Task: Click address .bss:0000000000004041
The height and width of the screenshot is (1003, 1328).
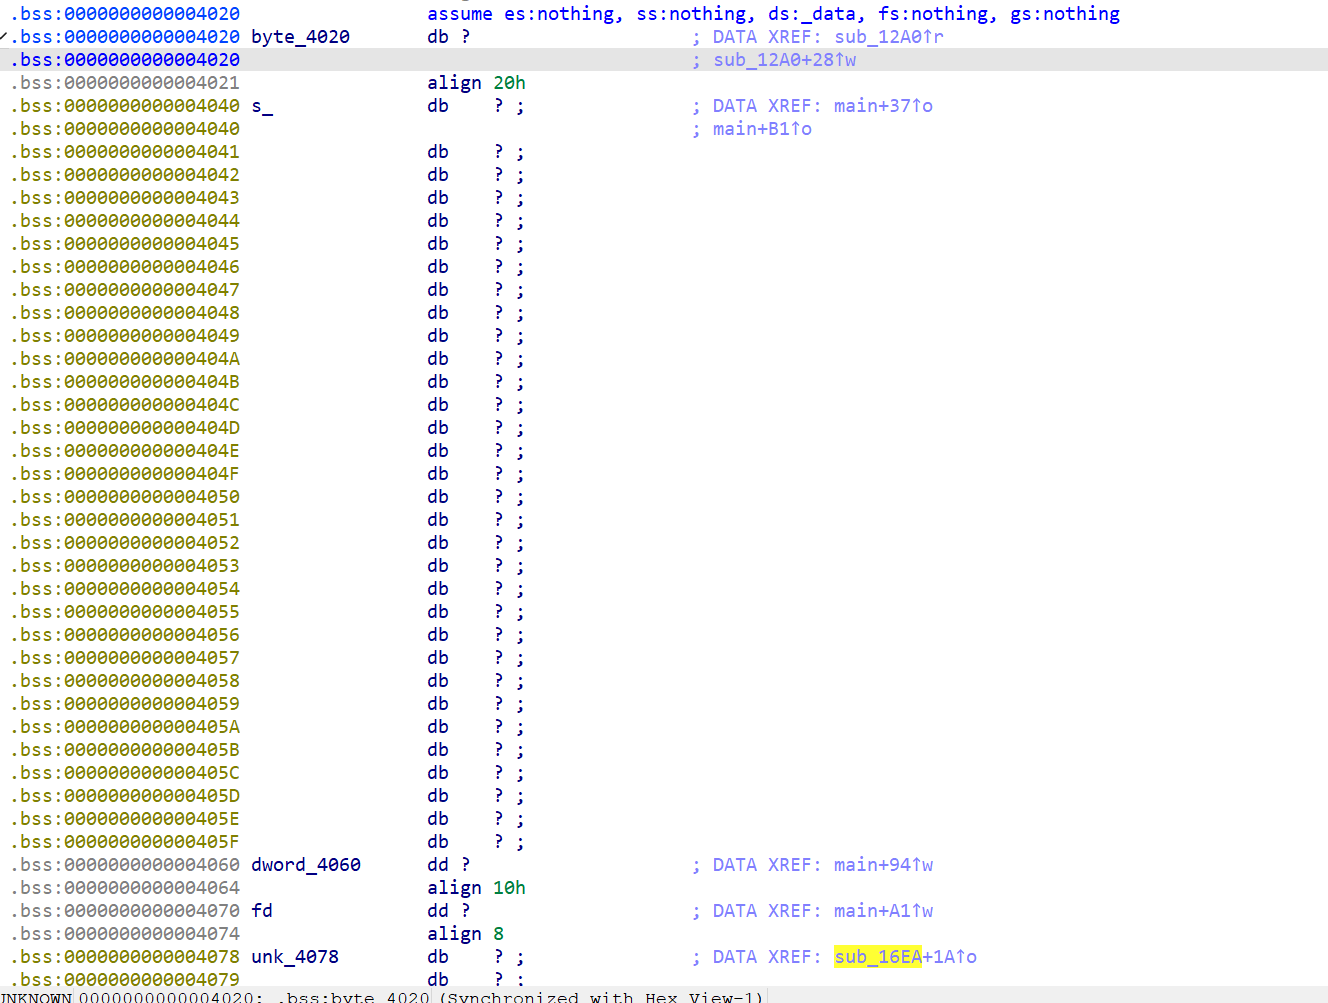Action: (125, 152)
